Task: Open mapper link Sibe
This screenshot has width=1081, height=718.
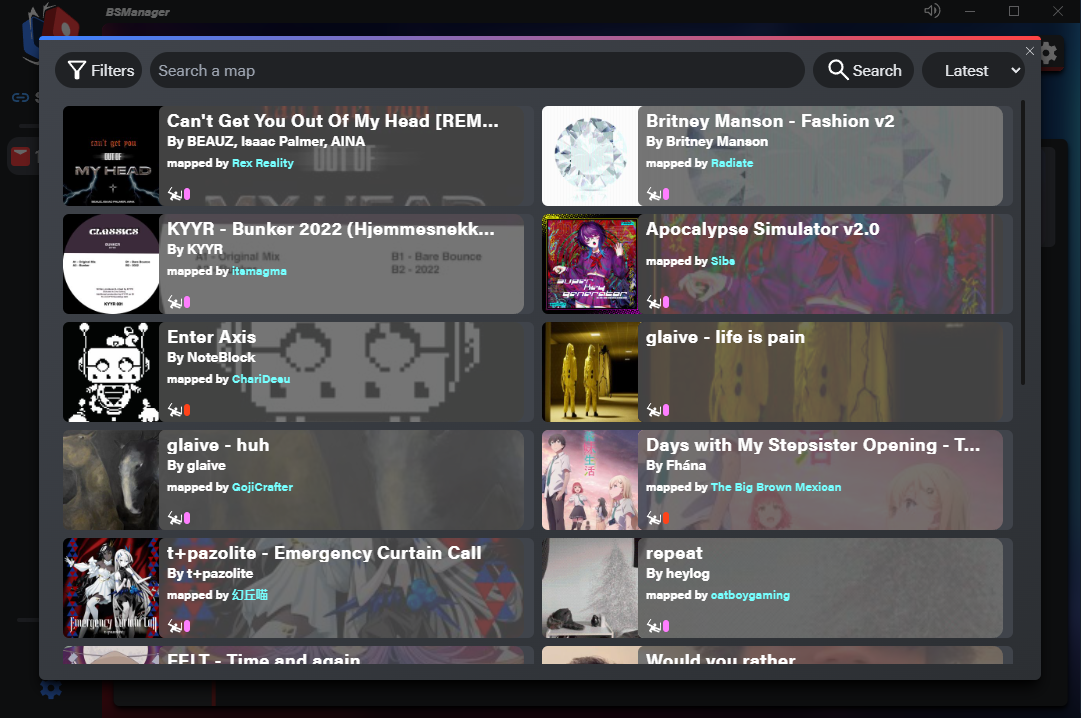Action: (723, 261)
